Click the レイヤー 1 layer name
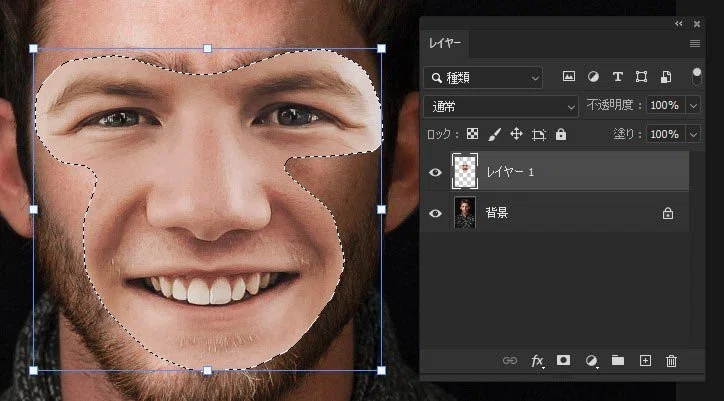The width and height of the screenshot is (724, 401). click(x=510, y=172)
